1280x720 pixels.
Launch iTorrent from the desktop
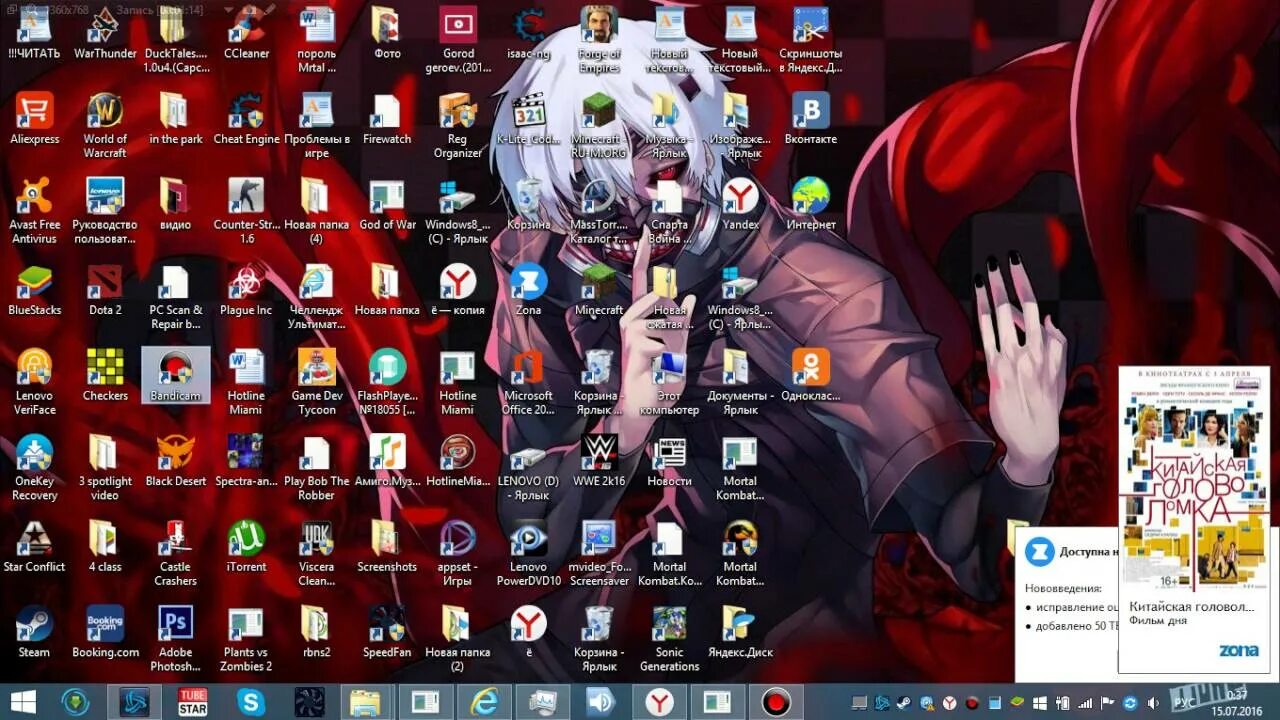(246, 547)
